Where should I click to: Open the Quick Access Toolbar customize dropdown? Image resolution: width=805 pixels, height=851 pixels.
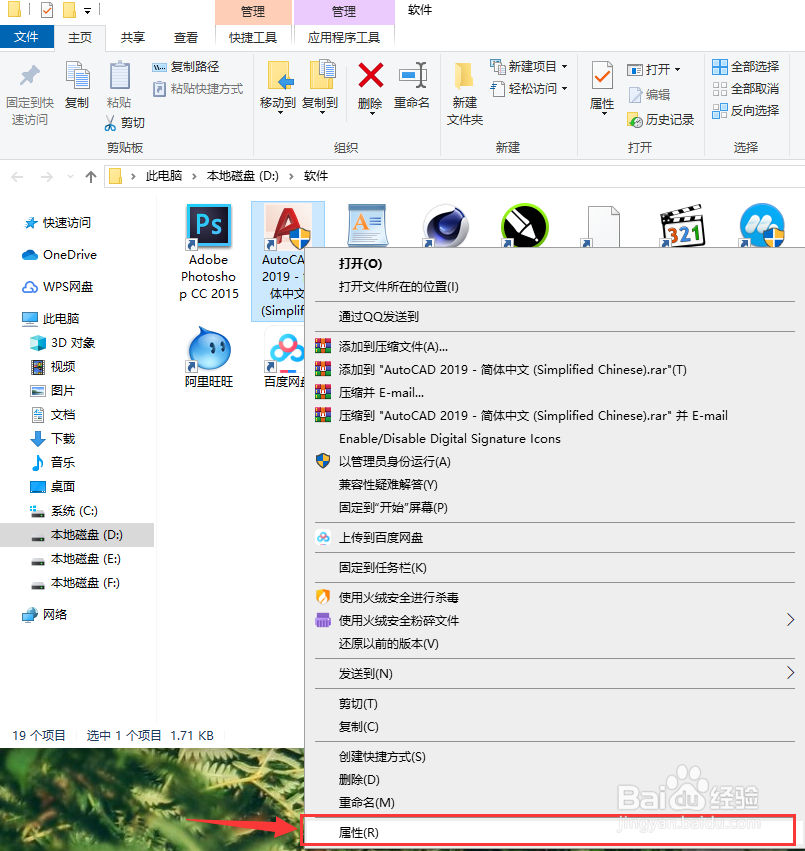click(x=87, y=11)
